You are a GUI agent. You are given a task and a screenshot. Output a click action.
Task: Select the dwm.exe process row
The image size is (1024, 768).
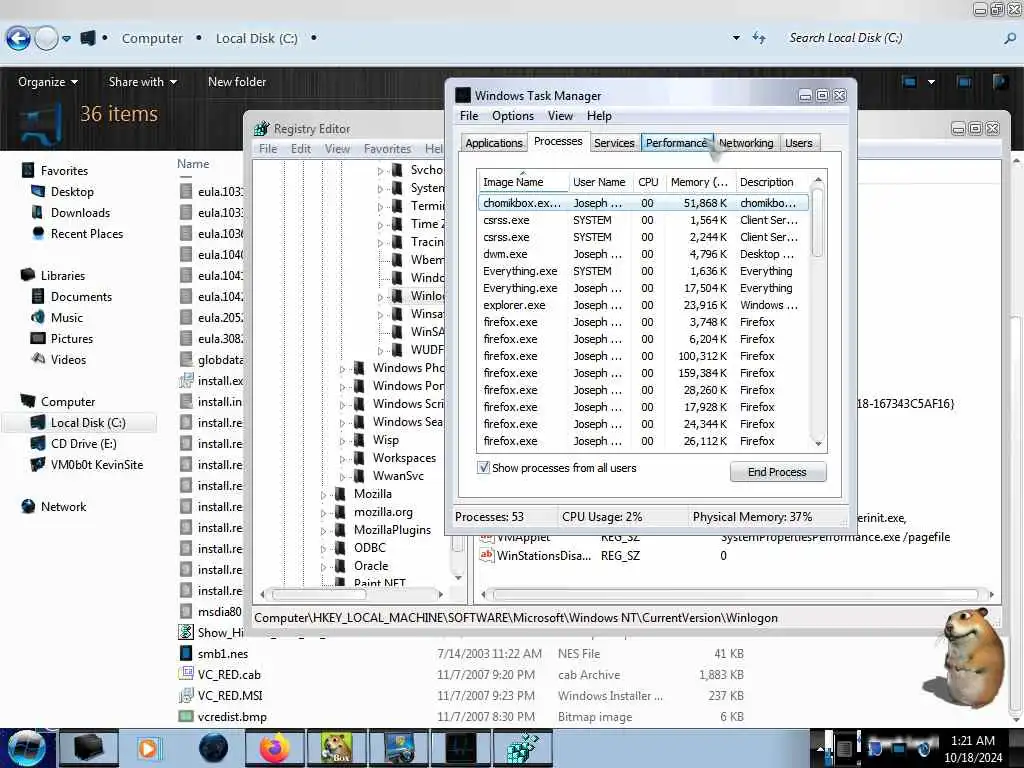[x=643, y=254]
